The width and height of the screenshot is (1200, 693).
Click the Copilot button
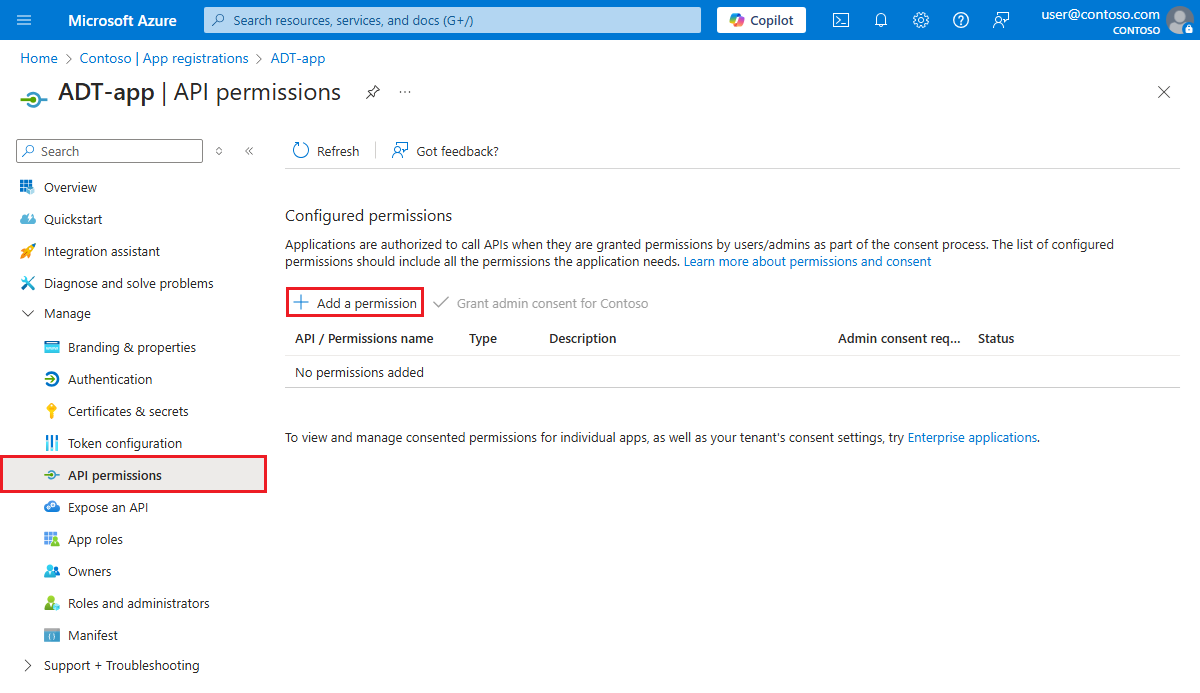click(761, 20)
